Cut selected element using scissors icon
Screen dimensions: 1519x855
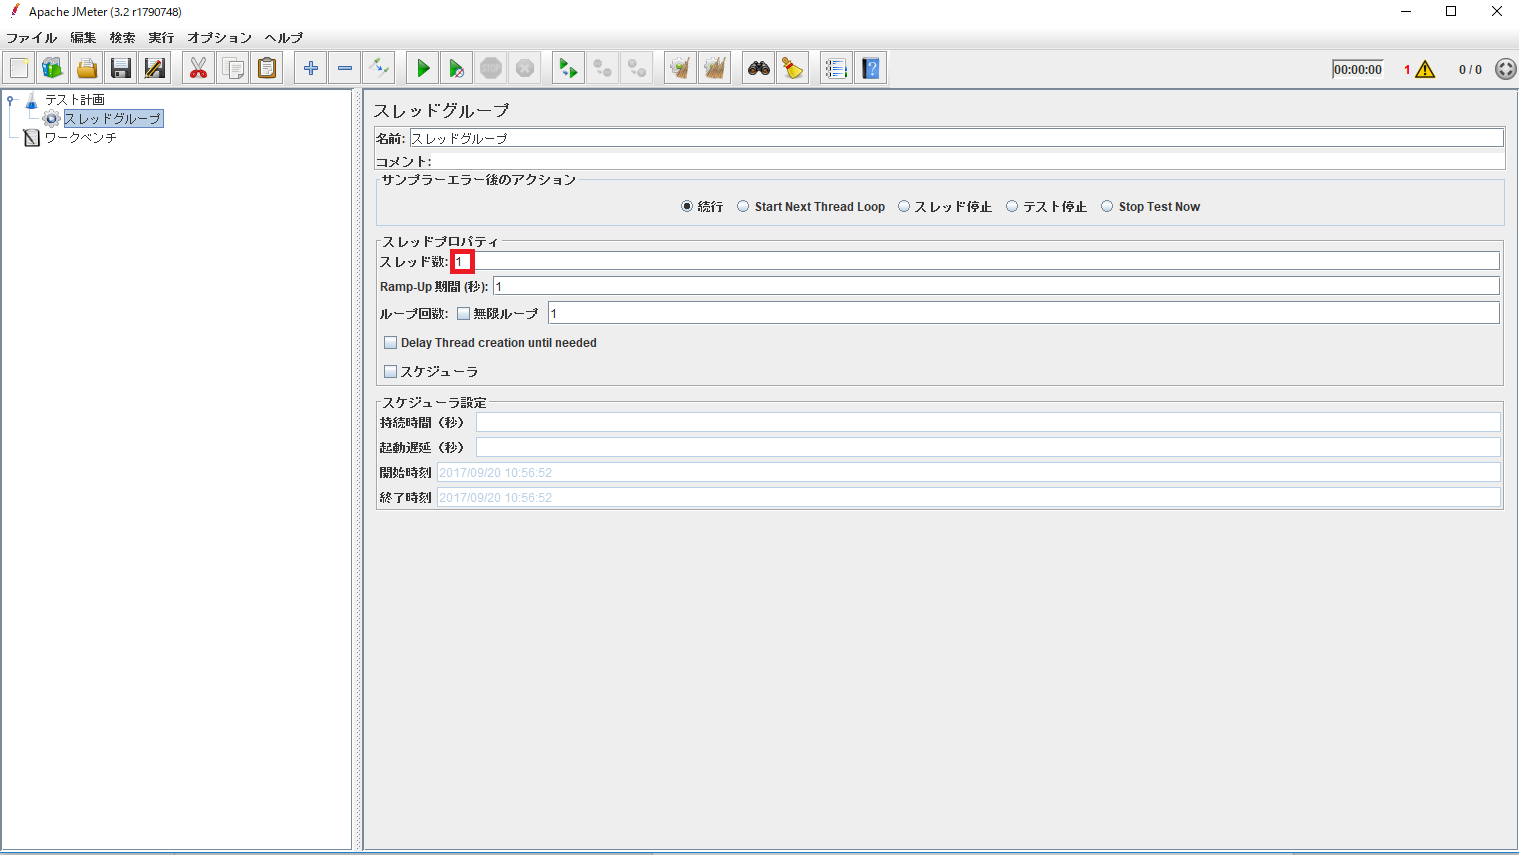coord(198,67)
